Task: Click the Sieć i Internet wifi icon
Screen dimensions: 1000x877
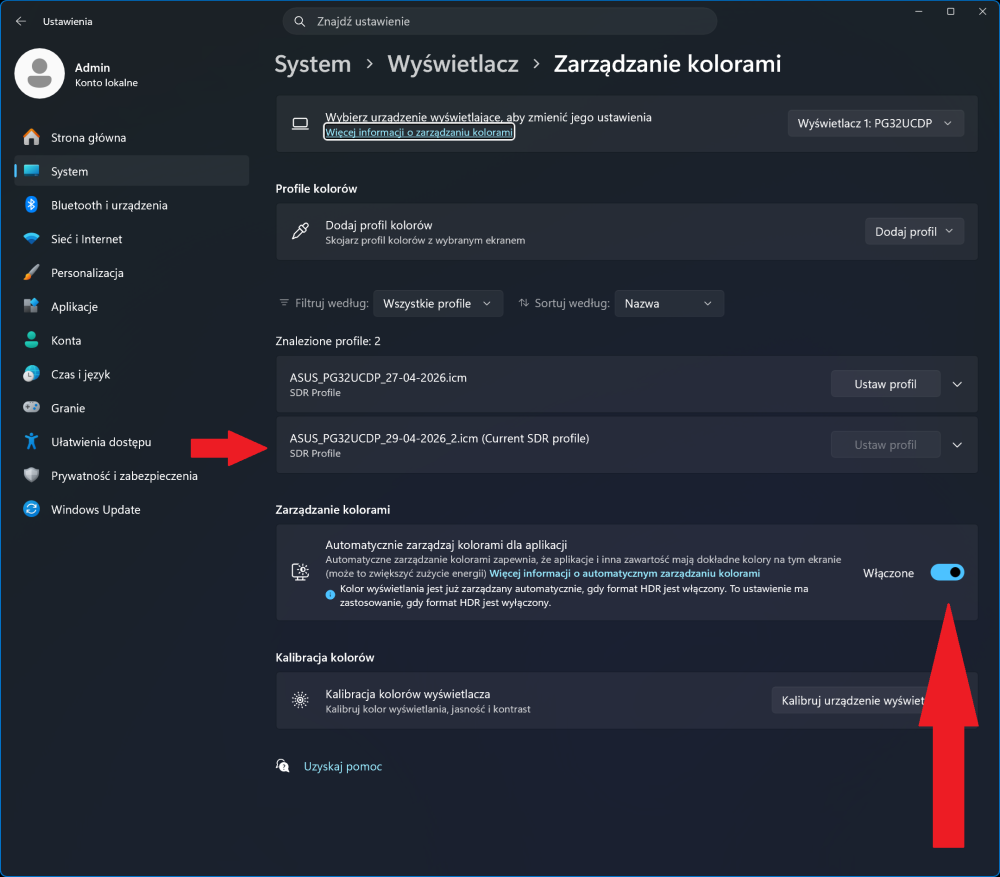Action: (x=31, y=239)
